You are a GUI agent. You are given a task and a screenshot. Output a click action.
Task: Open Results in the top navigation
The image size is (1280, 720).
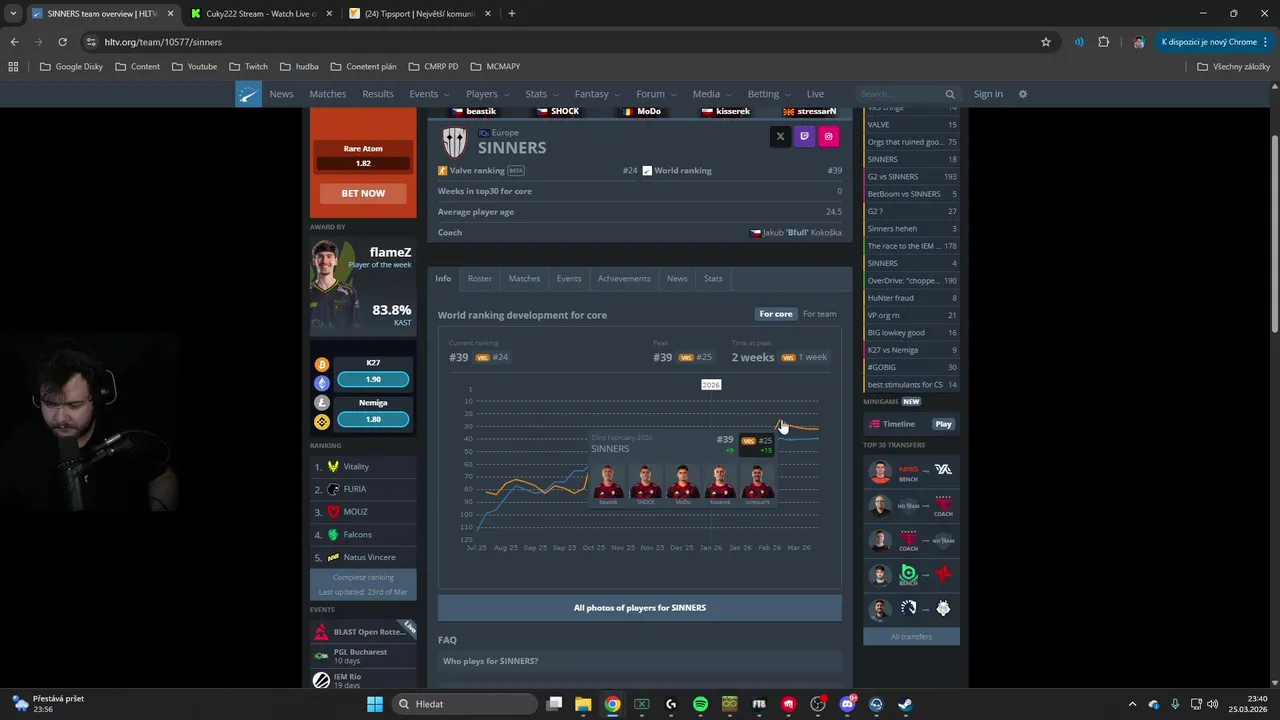(378, 94)
